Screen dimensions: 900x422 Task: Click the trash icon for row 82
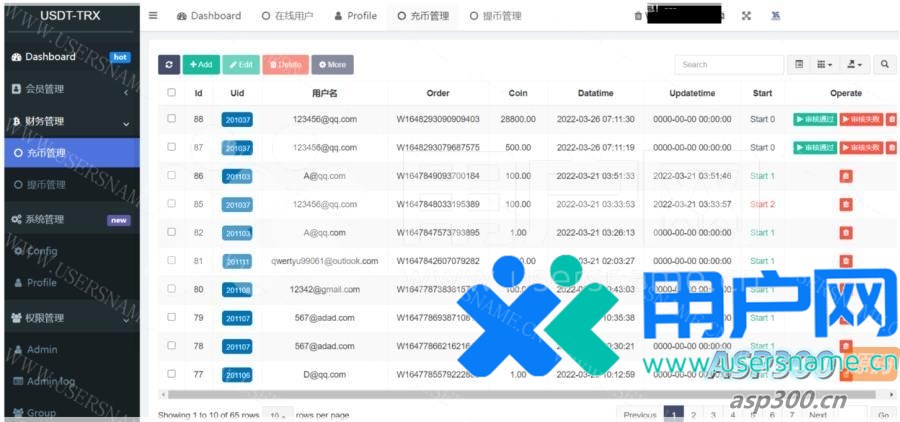(x=846, y=233)
